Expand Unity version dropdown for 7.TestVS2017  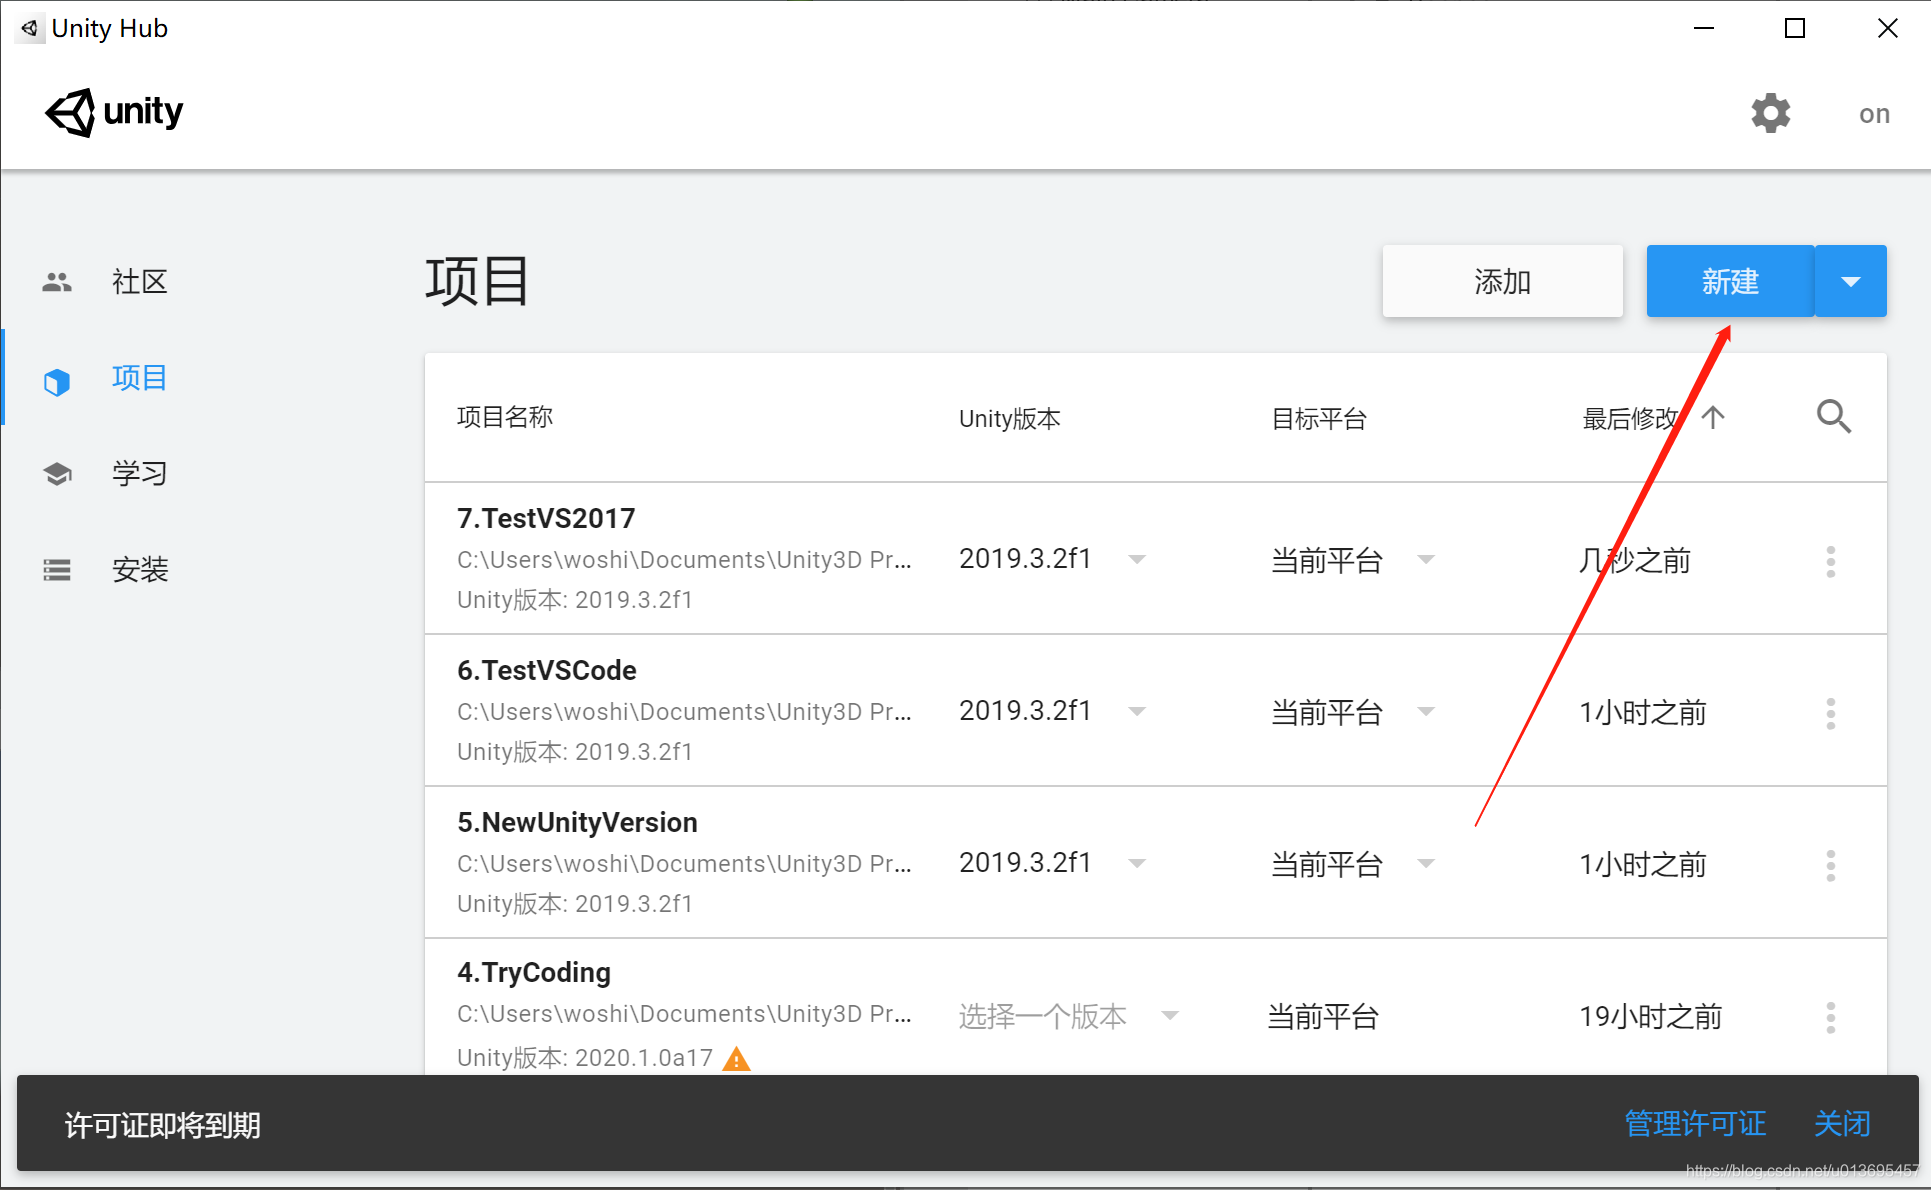(x=1137, y=559)
